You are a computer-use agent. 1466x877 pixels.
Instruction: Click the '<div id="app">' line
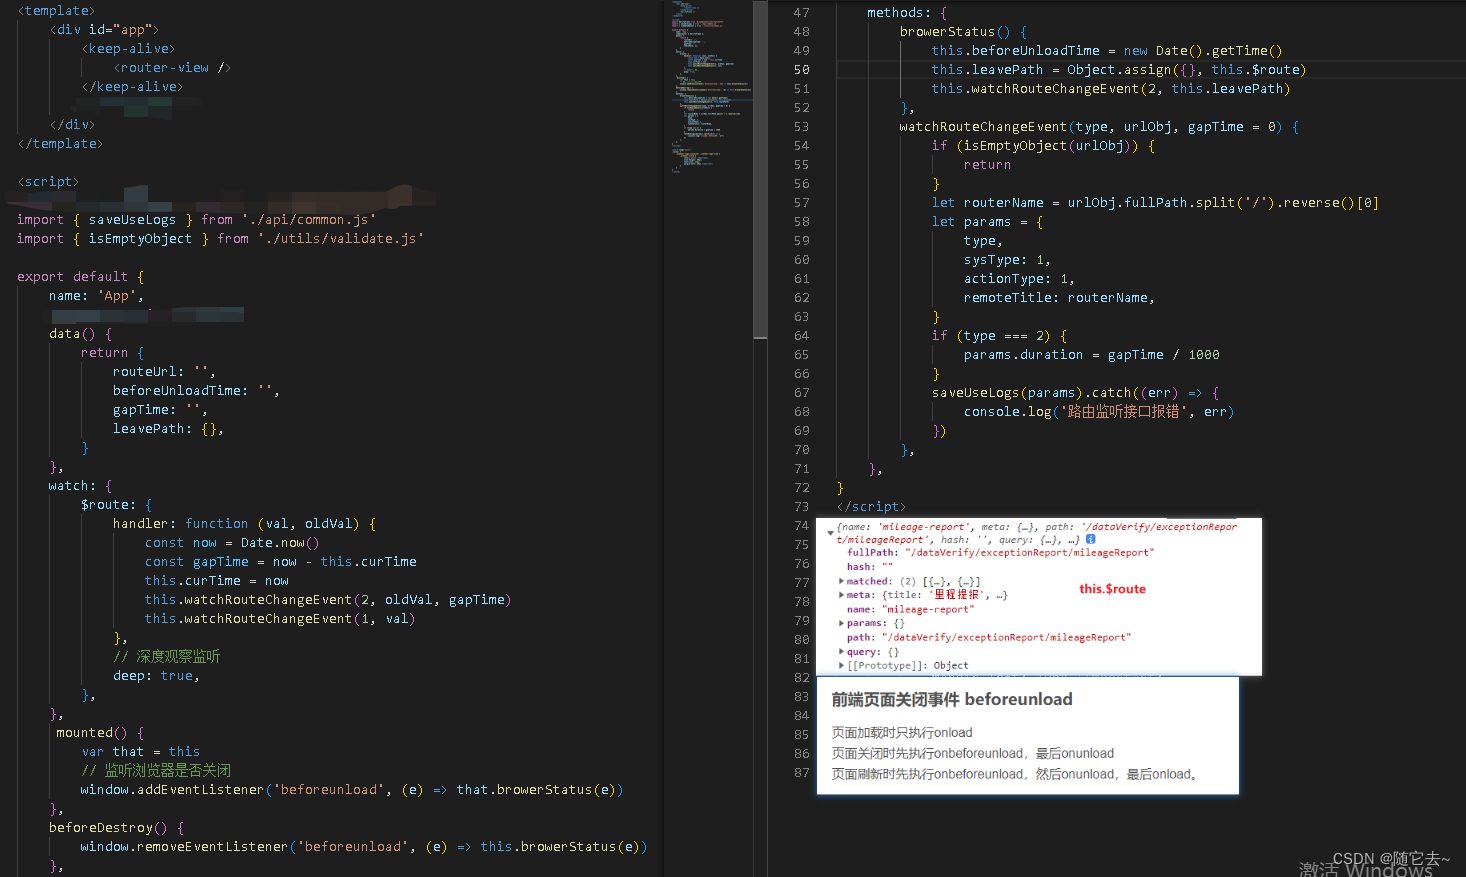pyautogui.click(x=104, y=30)
